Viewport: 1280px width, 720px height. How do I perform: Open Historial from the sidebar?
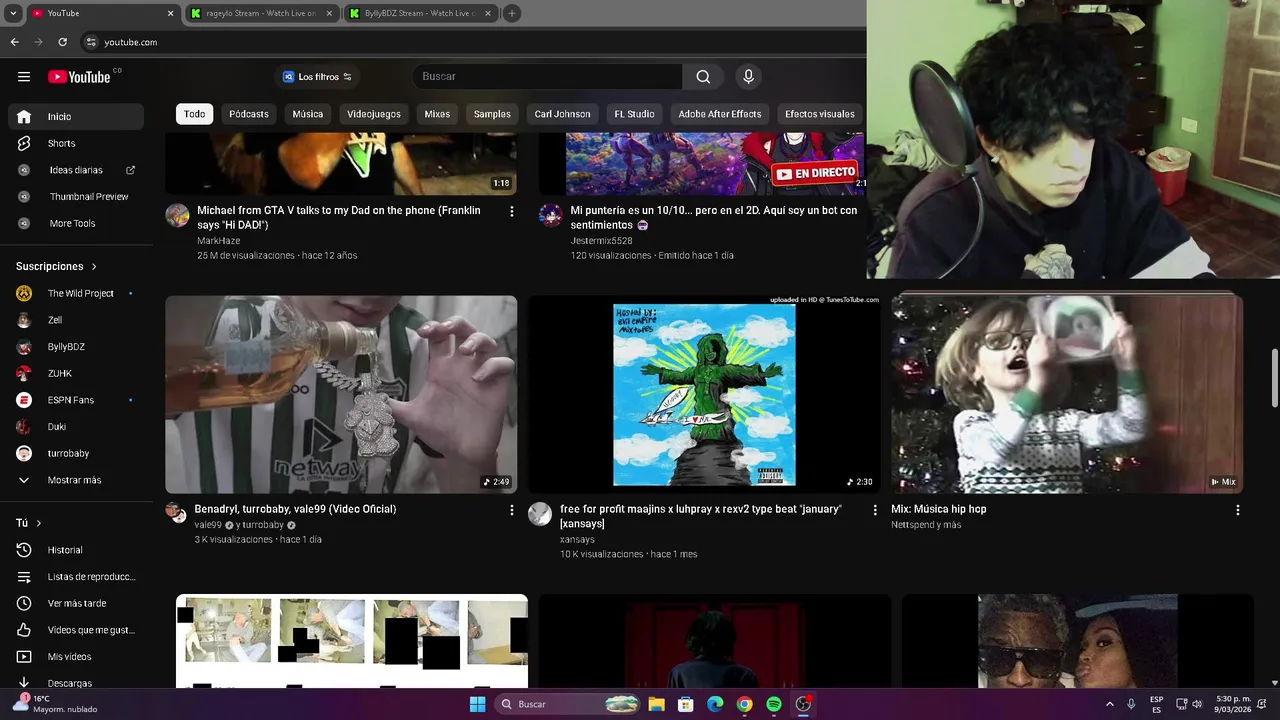point(76,550)
